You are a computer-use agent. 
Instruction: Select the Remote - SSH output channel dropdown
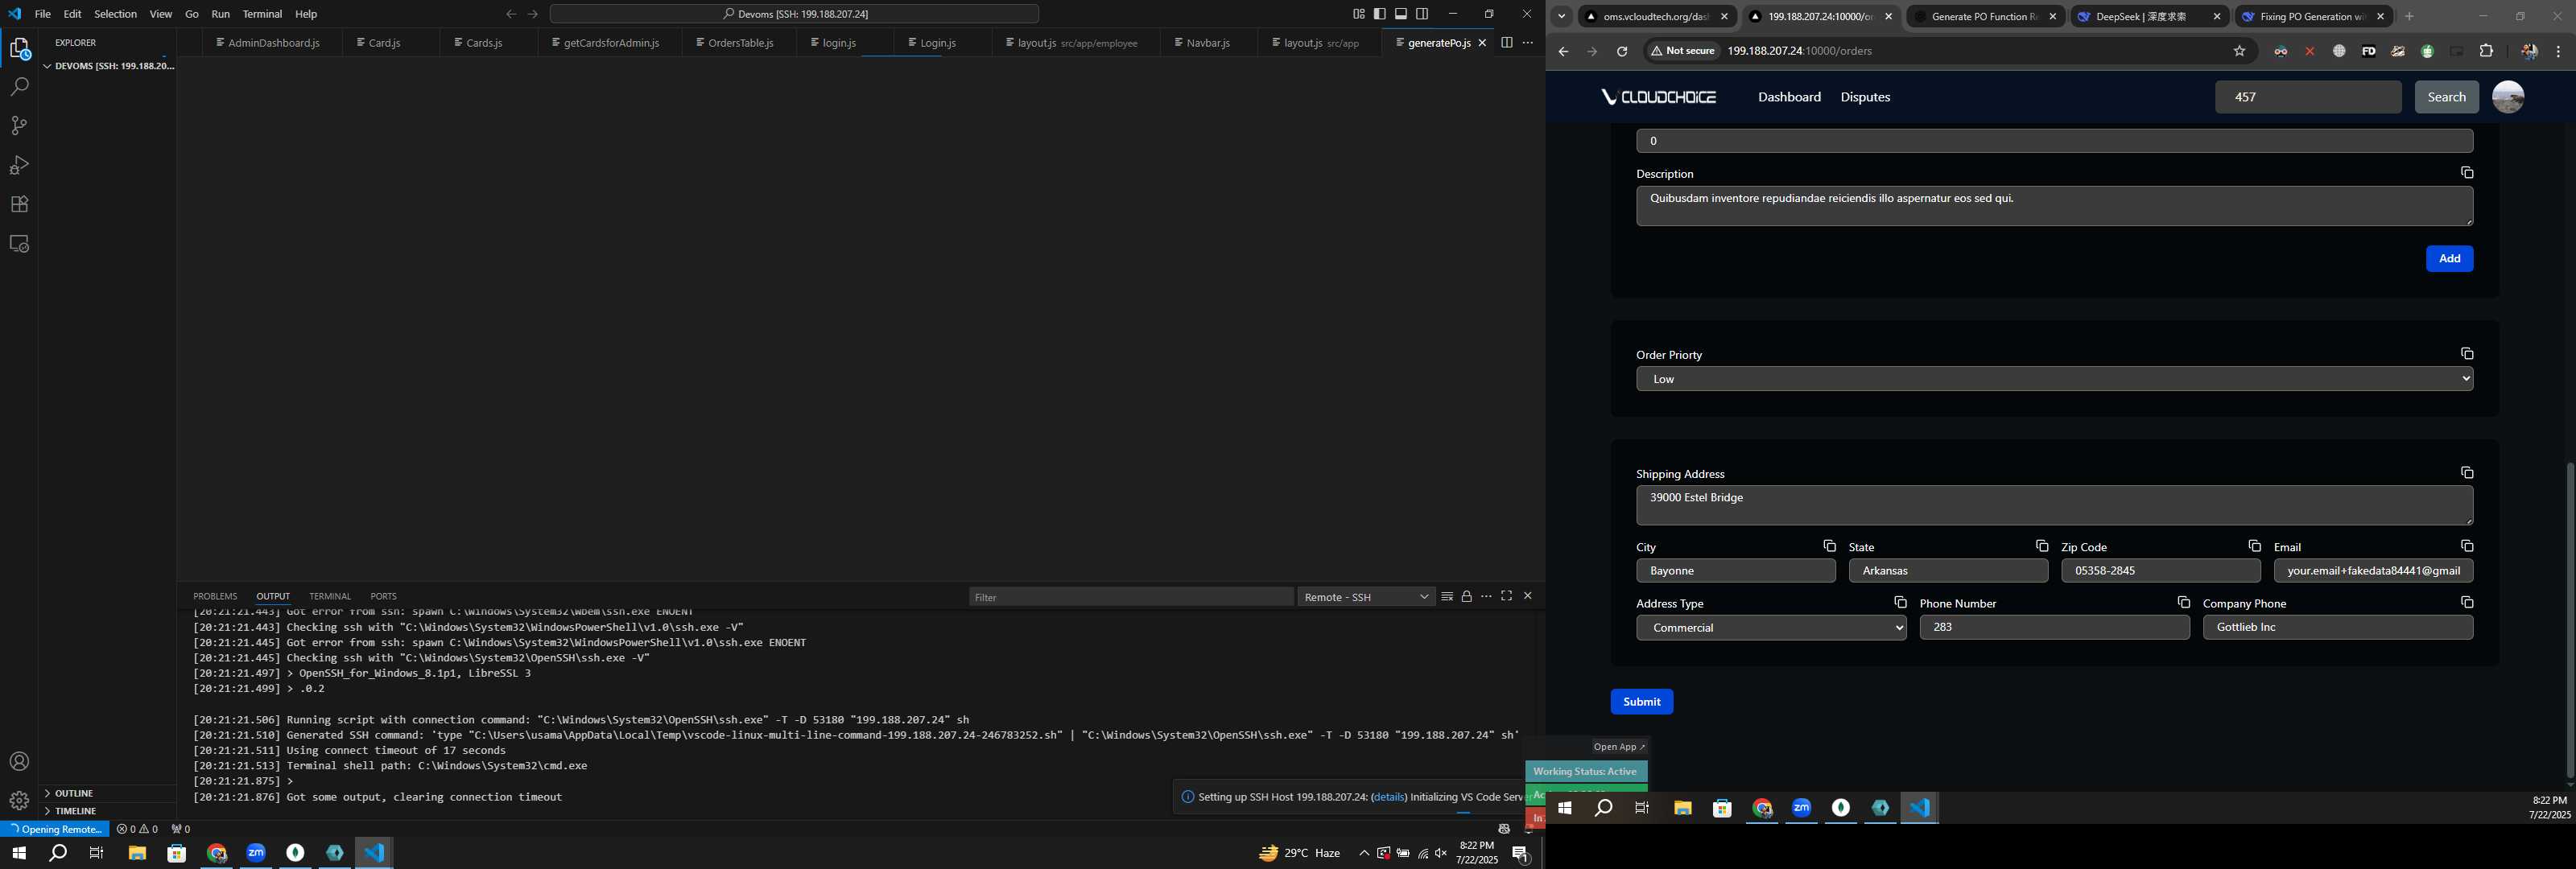coord(1366,597)
